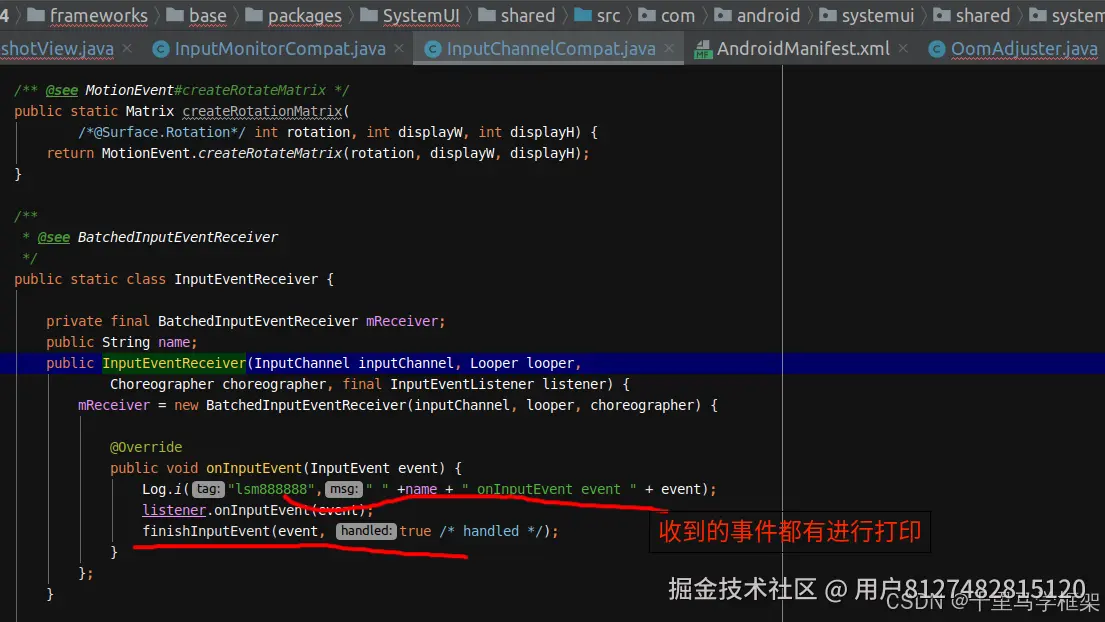Click the onInputEvent method name
1105x622 pixels.
pos(254,468)
